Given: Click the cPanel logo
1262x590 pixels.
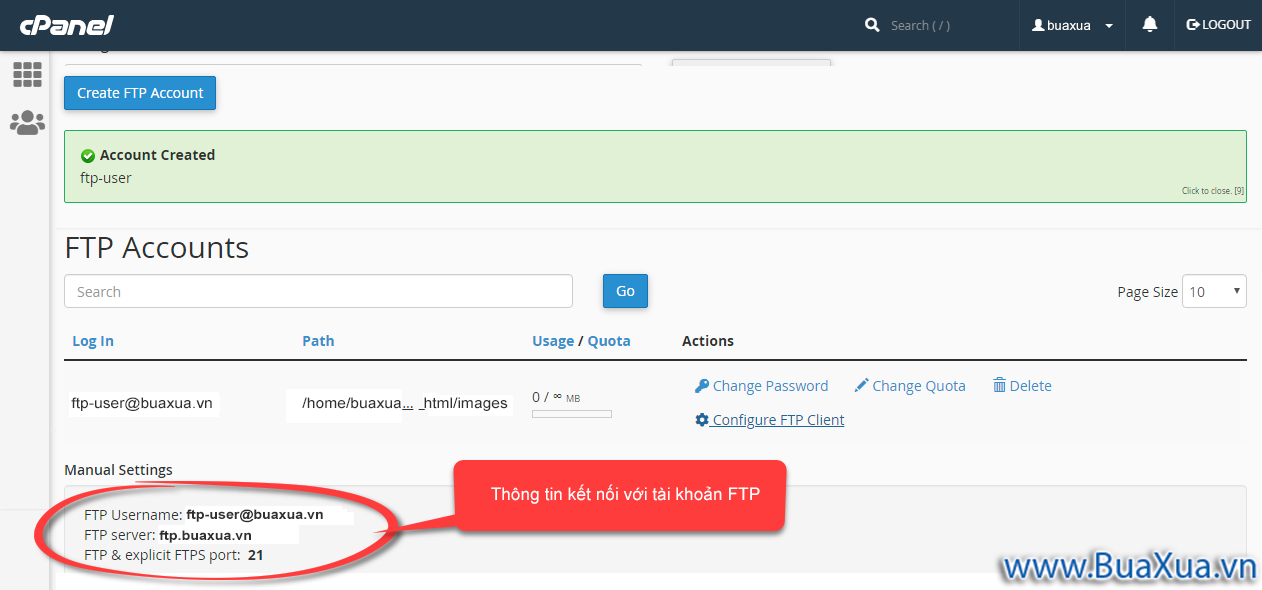Looking at the screenshot, I should [66, 25].
